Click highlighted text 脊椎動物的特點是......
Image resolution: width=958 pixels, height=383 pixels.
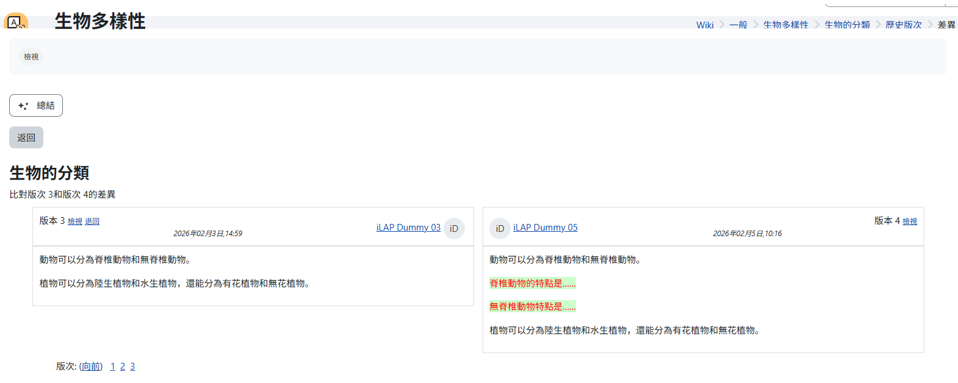533,283
